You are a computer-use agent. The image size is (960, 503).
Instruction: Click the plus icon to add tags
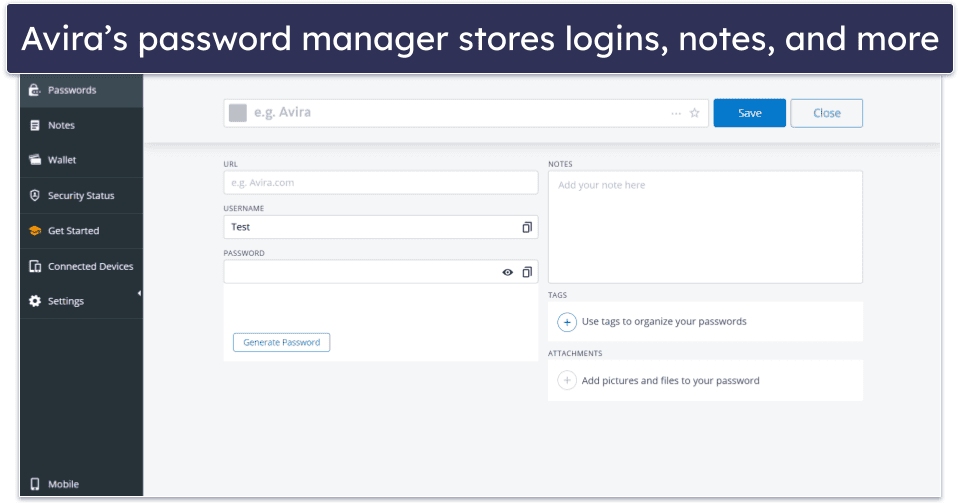pos(567,322)
